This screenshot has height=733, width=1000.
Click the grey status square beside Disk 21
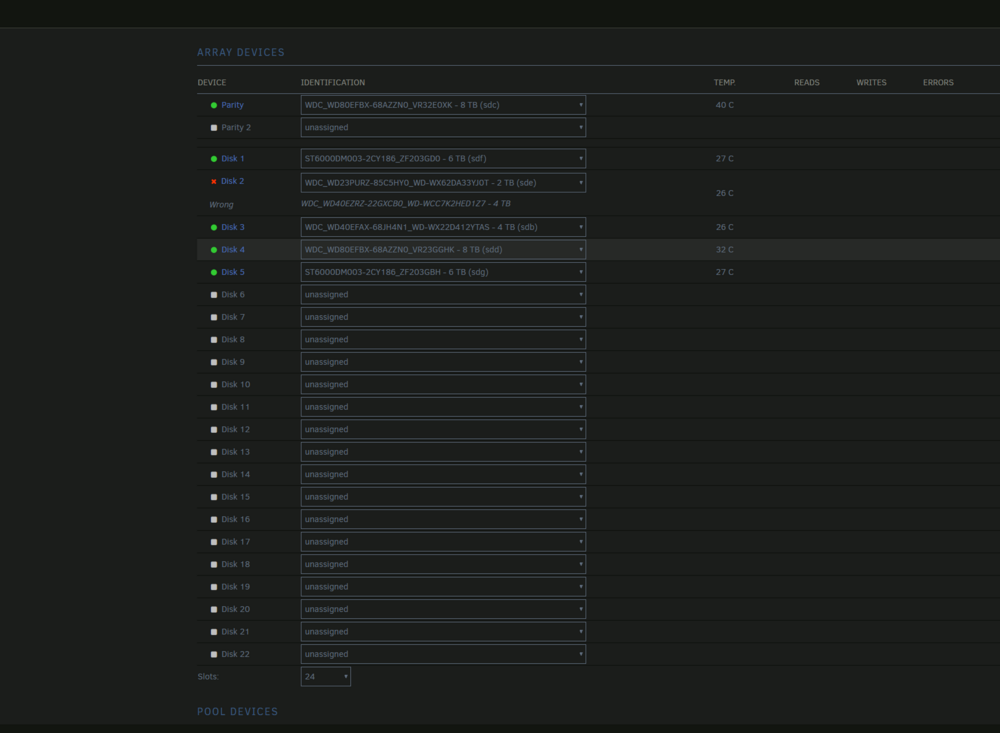click(x=214, y=632)
